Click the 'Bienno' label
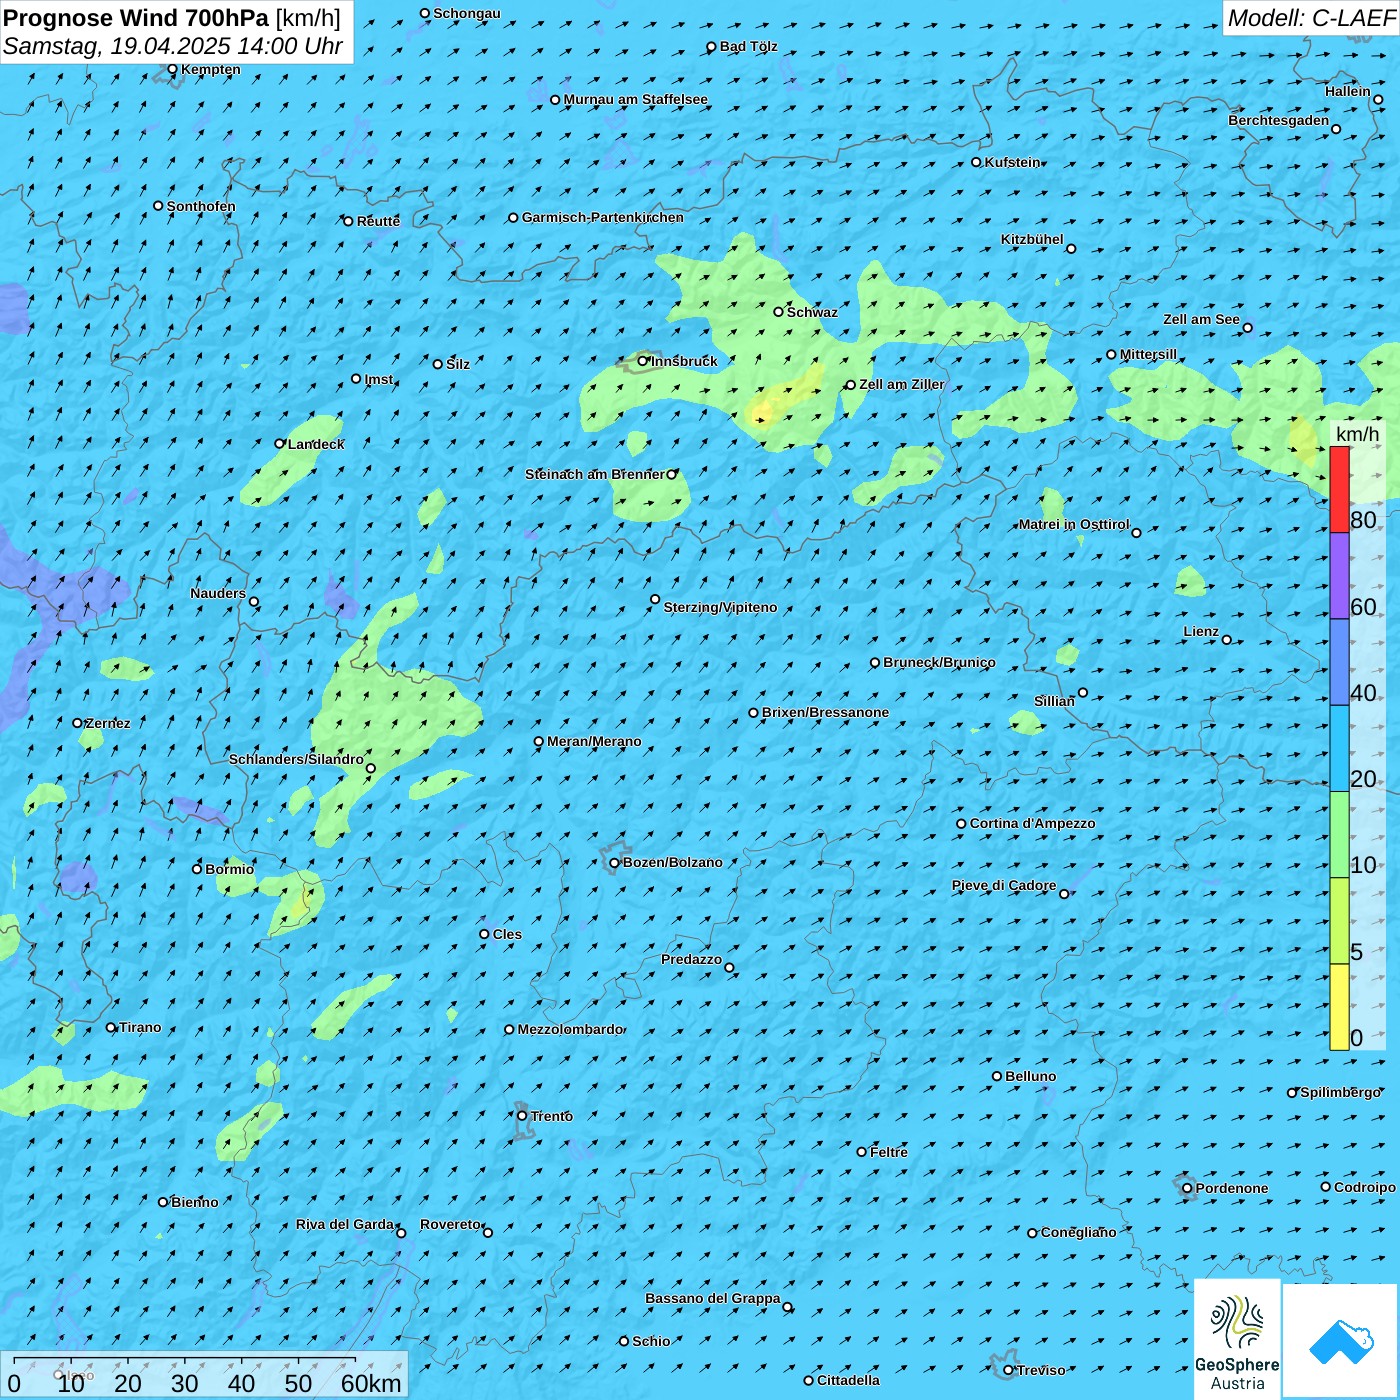This screenshot has height=1400, width=1400. click(x=194, y=1202)
